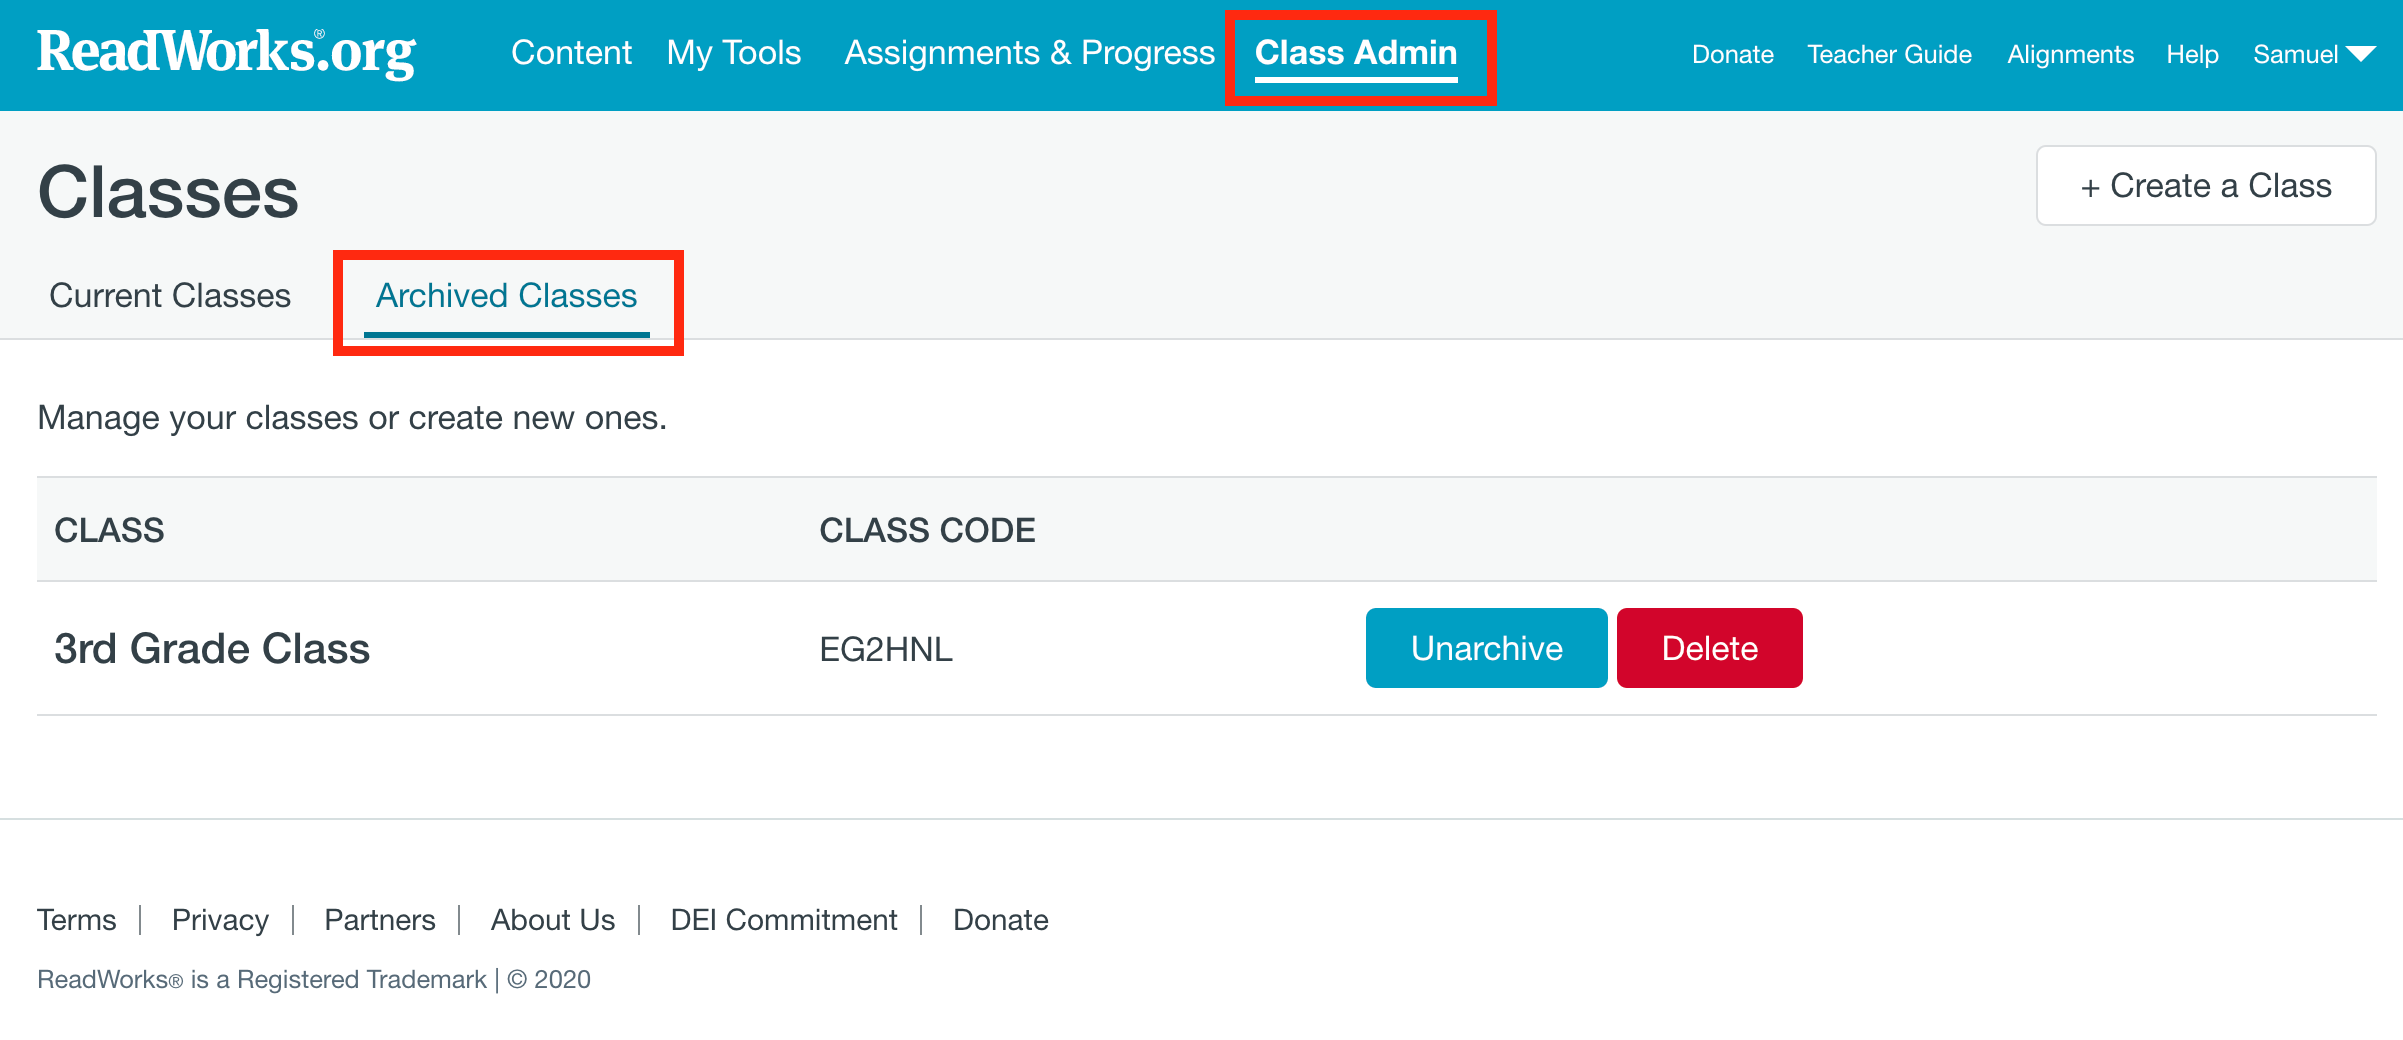Open the Terms page

76,919
